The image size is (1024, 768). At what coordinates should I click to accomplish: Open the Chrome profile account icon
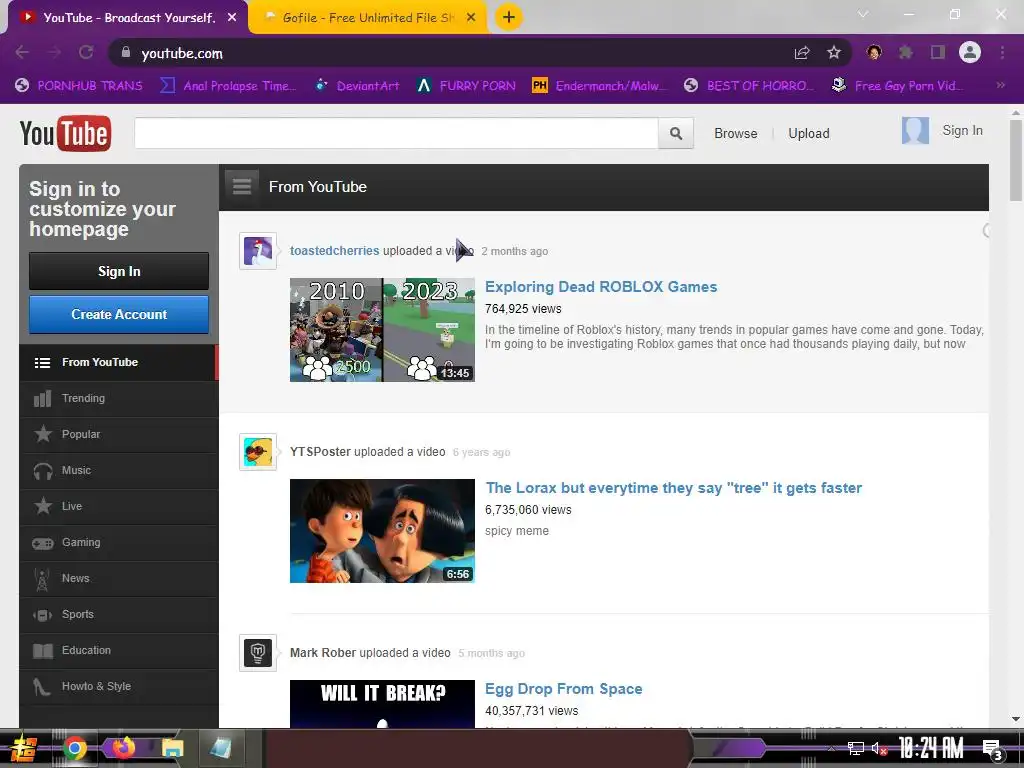point(970,52)
